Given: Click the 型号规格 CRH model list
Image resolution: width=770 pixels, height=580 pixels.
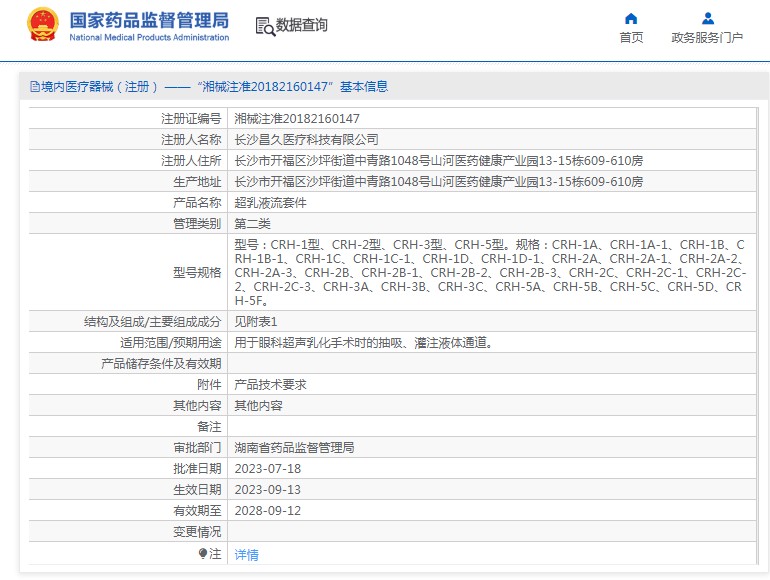Looking at the screenshot, I should click(490, 273).
